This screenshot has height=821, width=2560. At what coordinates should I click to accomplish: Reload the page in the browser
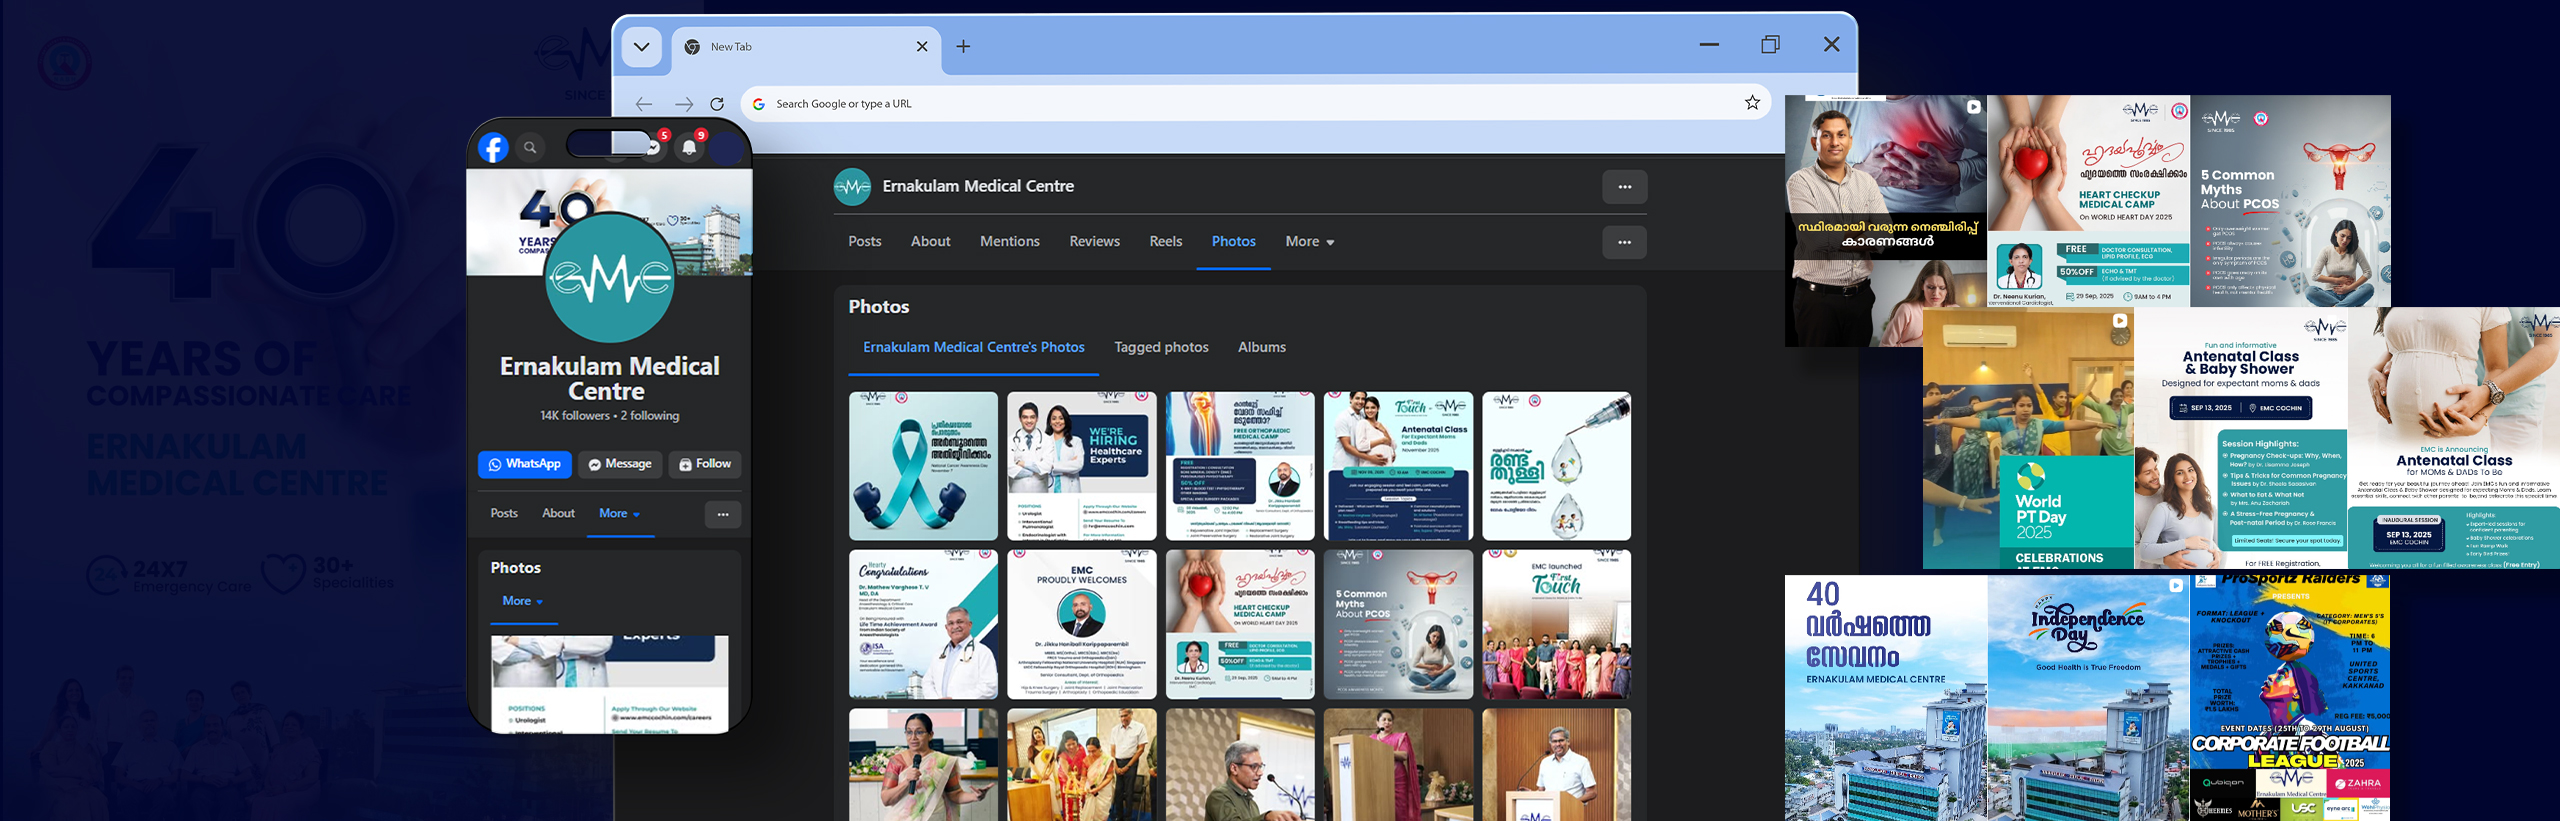point(717,104)
